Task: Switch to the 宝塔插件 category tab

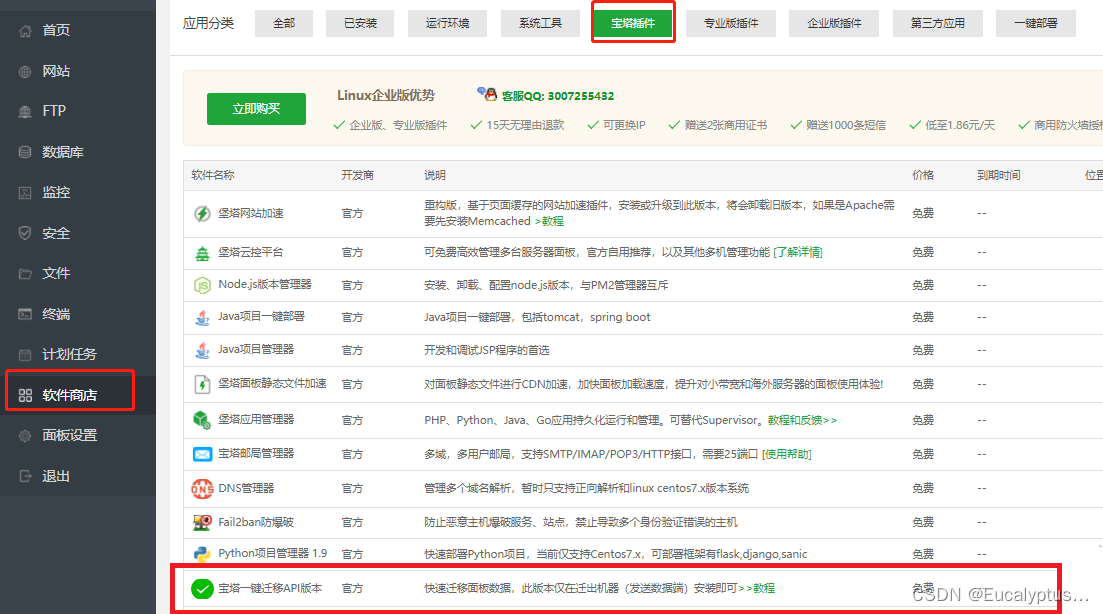Action: click(x=633, y=23)
